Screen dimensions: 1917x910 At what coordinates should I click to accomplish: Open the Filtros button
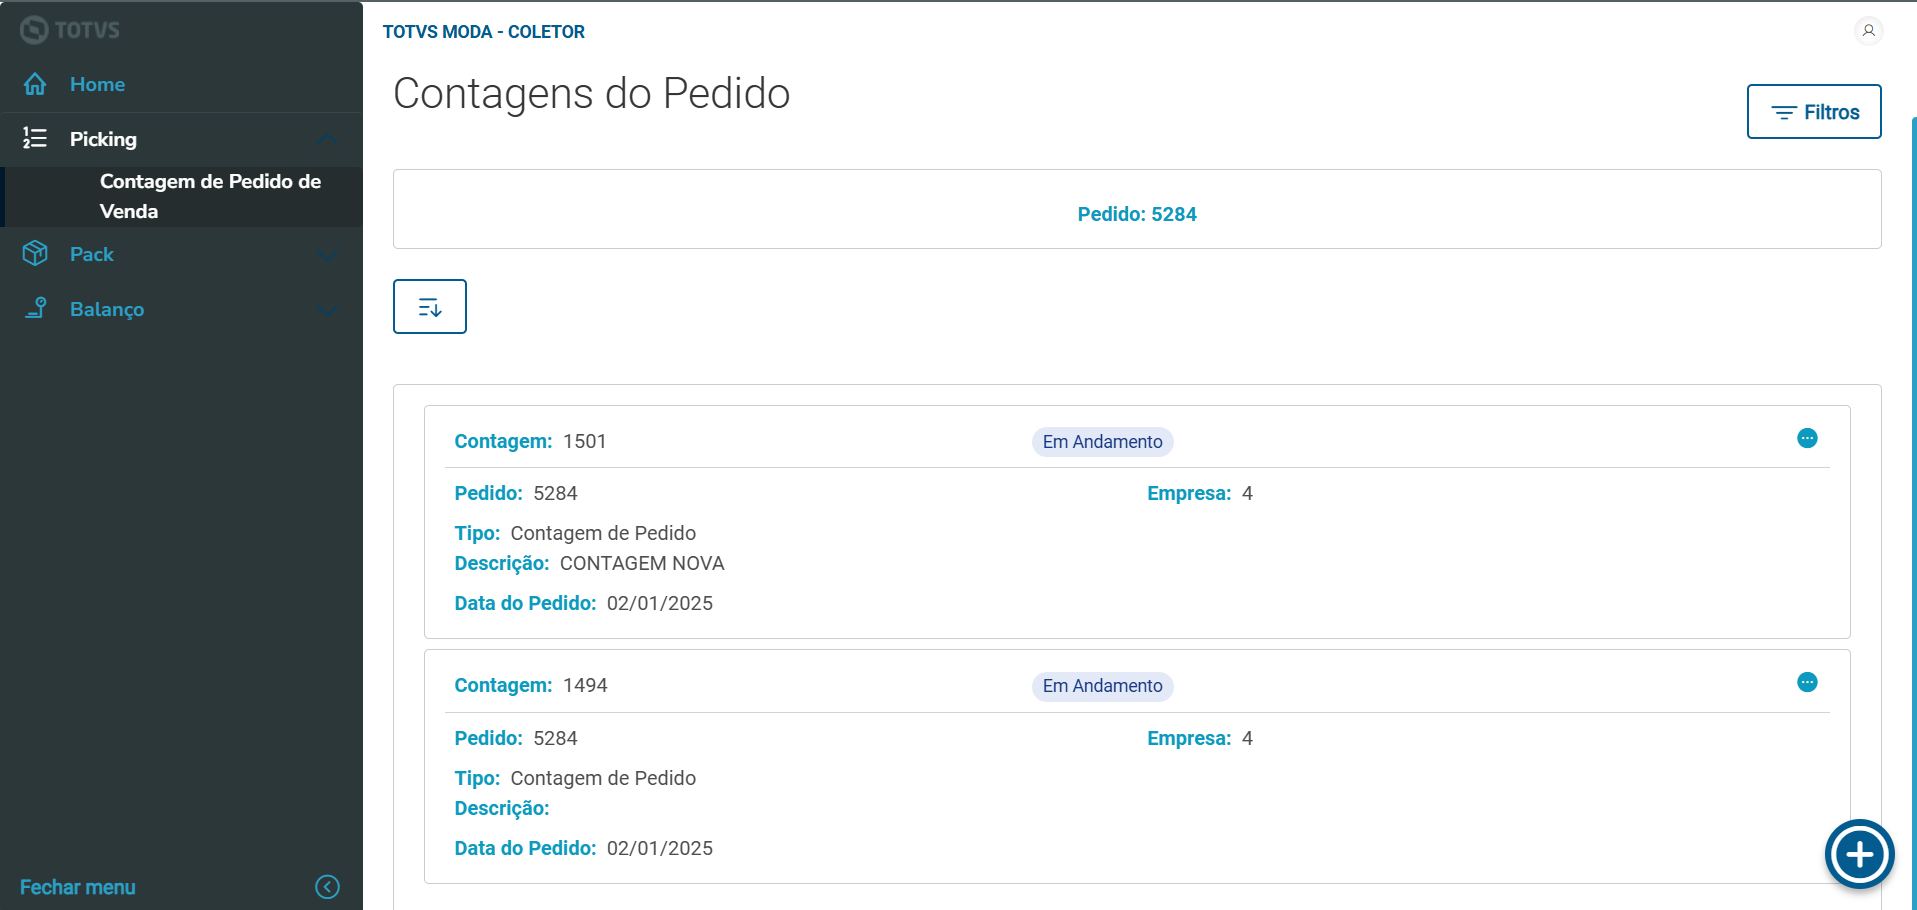[1814, 112]
